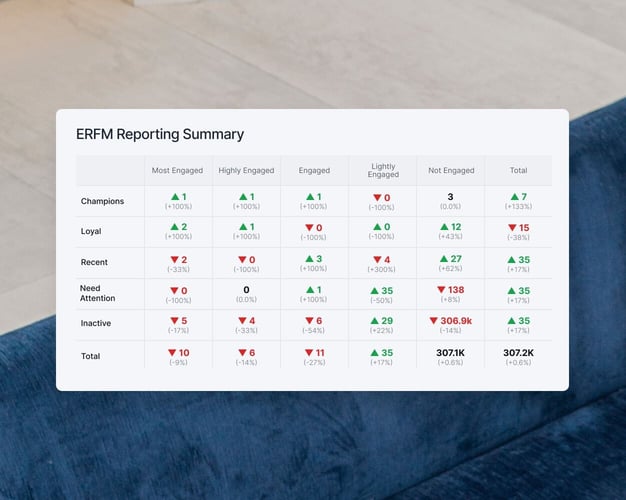Click the '(+300%)' percentage in Recent row
The image size is (626, 500).
[x=382, y=269]
